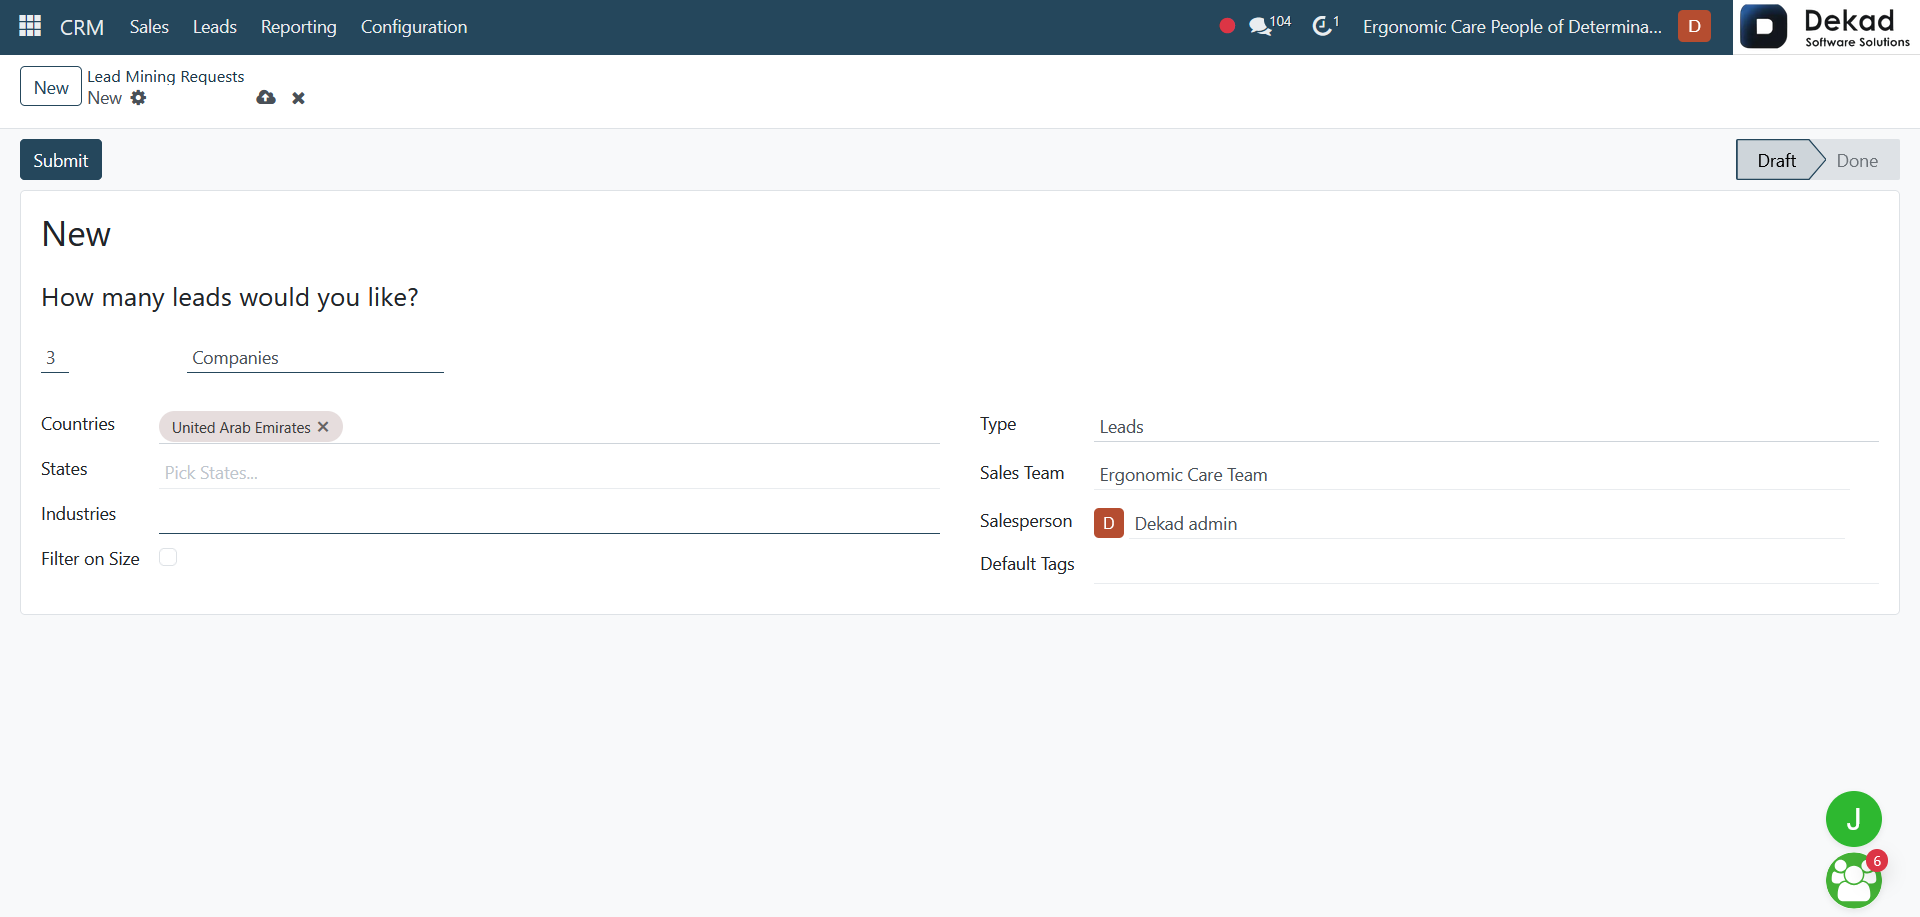This screenshot has height=917, width=1920.
Task: Open the Reporting menu
Action: pyautogui.click(x=299, y=27)
